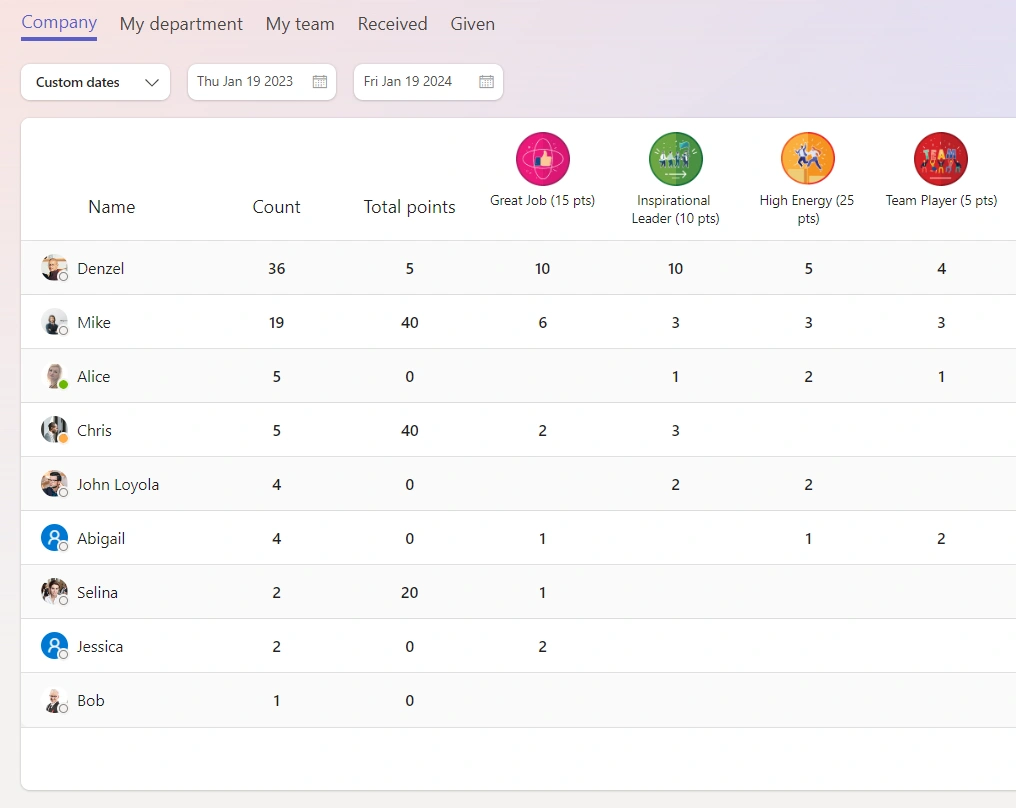The width and height of the screenshot is (1016, 808).
Task: Click Mike's Great Job value 6
Action: pyautogui.click(x=542, y=322)
